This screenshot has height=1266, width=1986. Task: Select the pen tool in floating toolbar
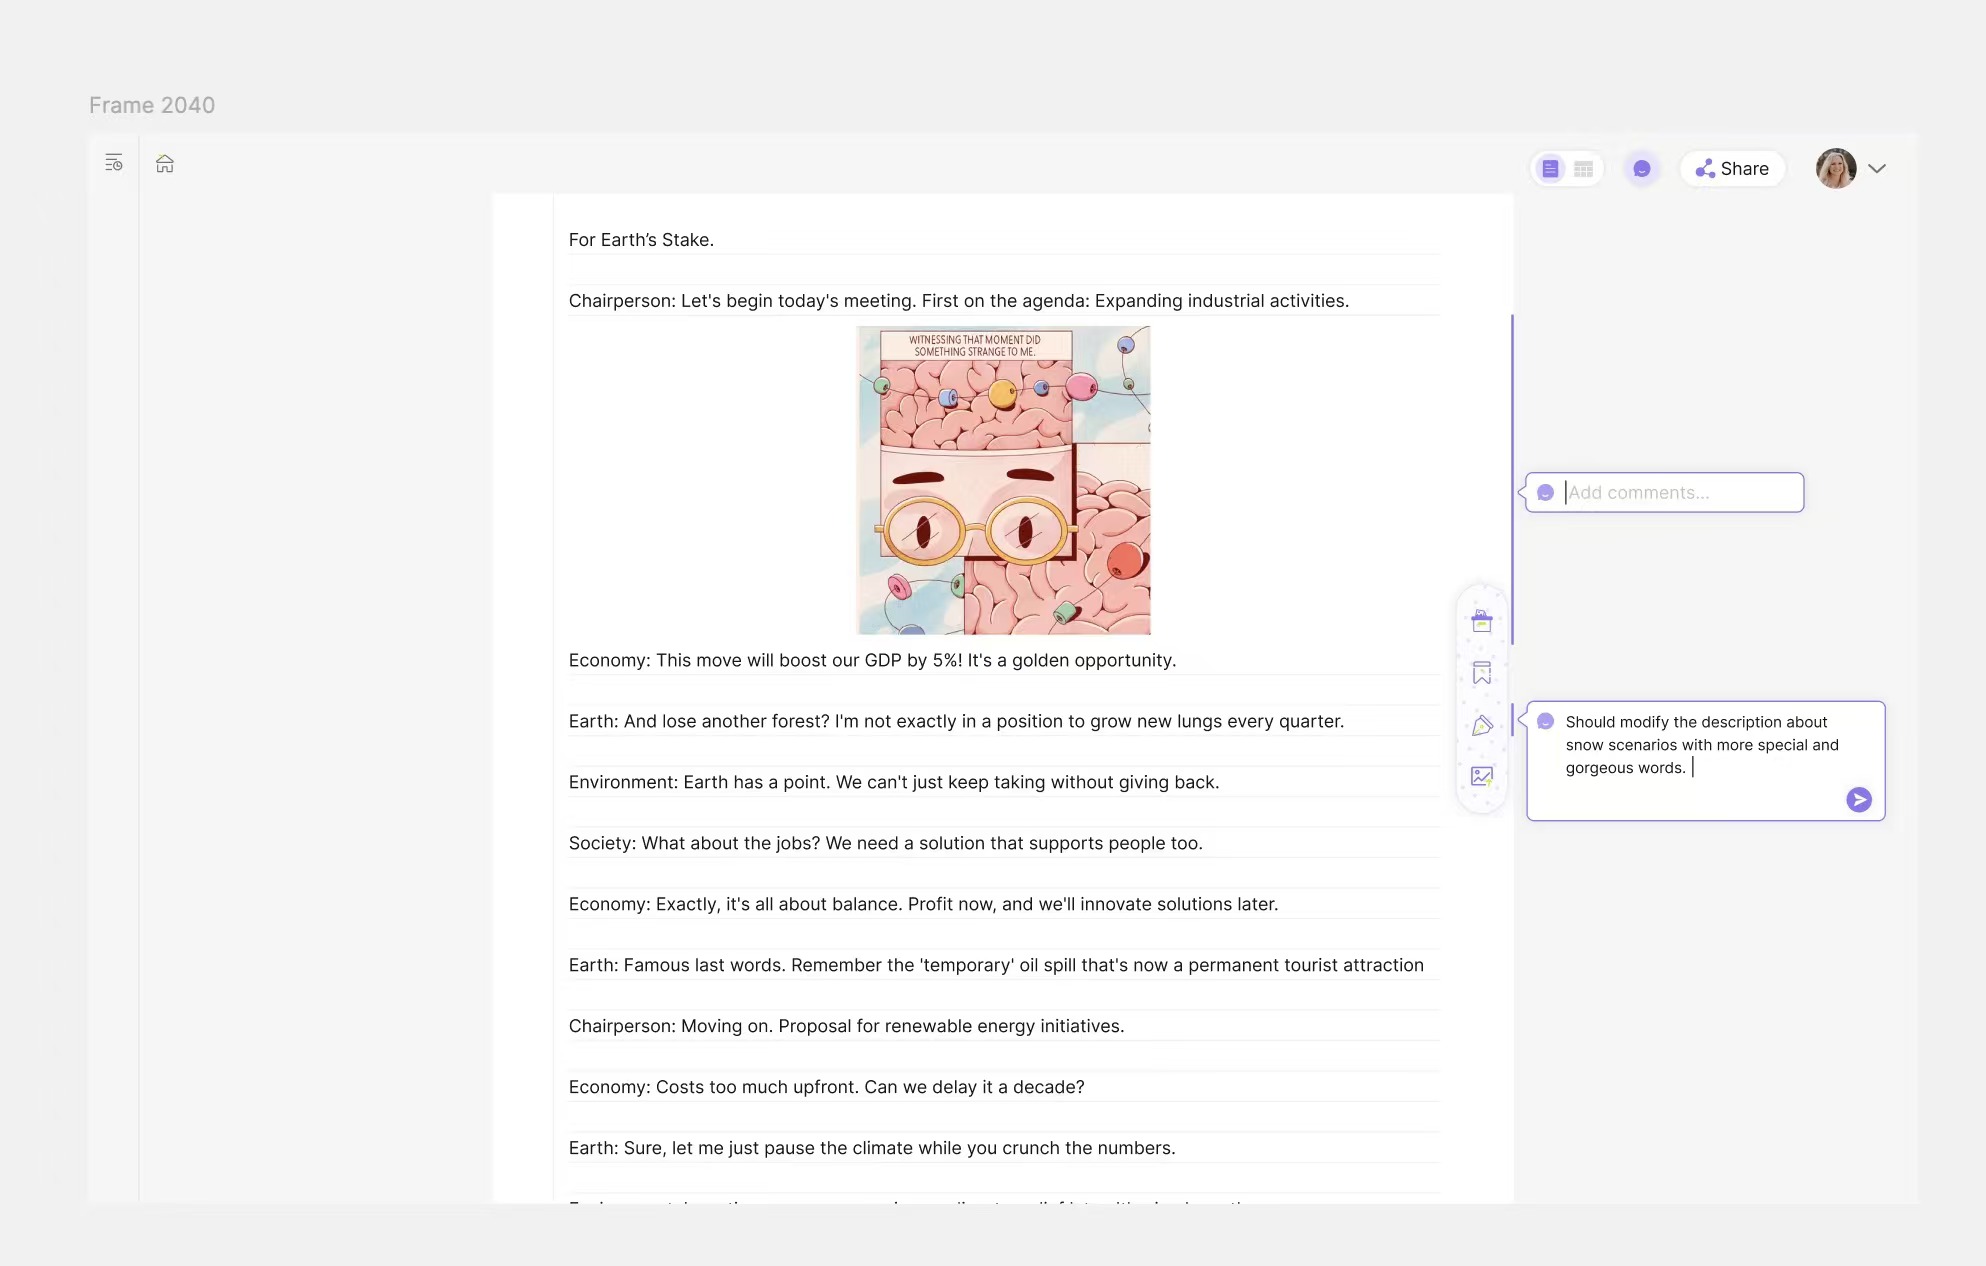point(1482,726)
